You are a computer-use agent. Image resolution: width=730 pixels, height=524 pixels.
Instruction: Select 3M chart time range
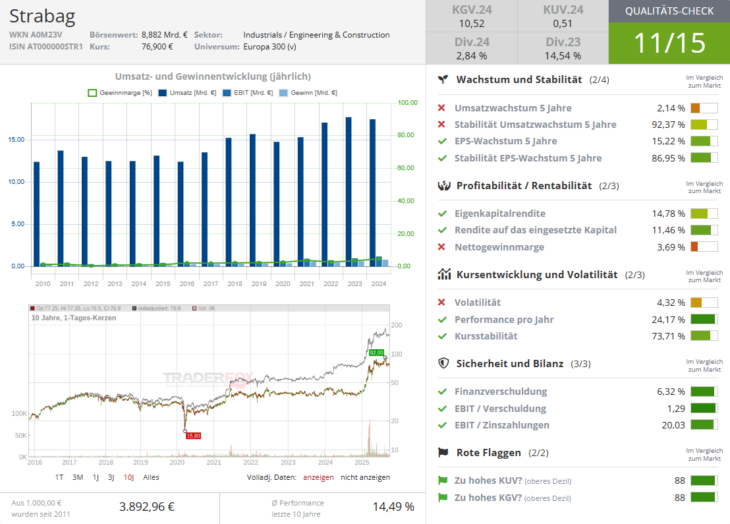coord(78,477)
